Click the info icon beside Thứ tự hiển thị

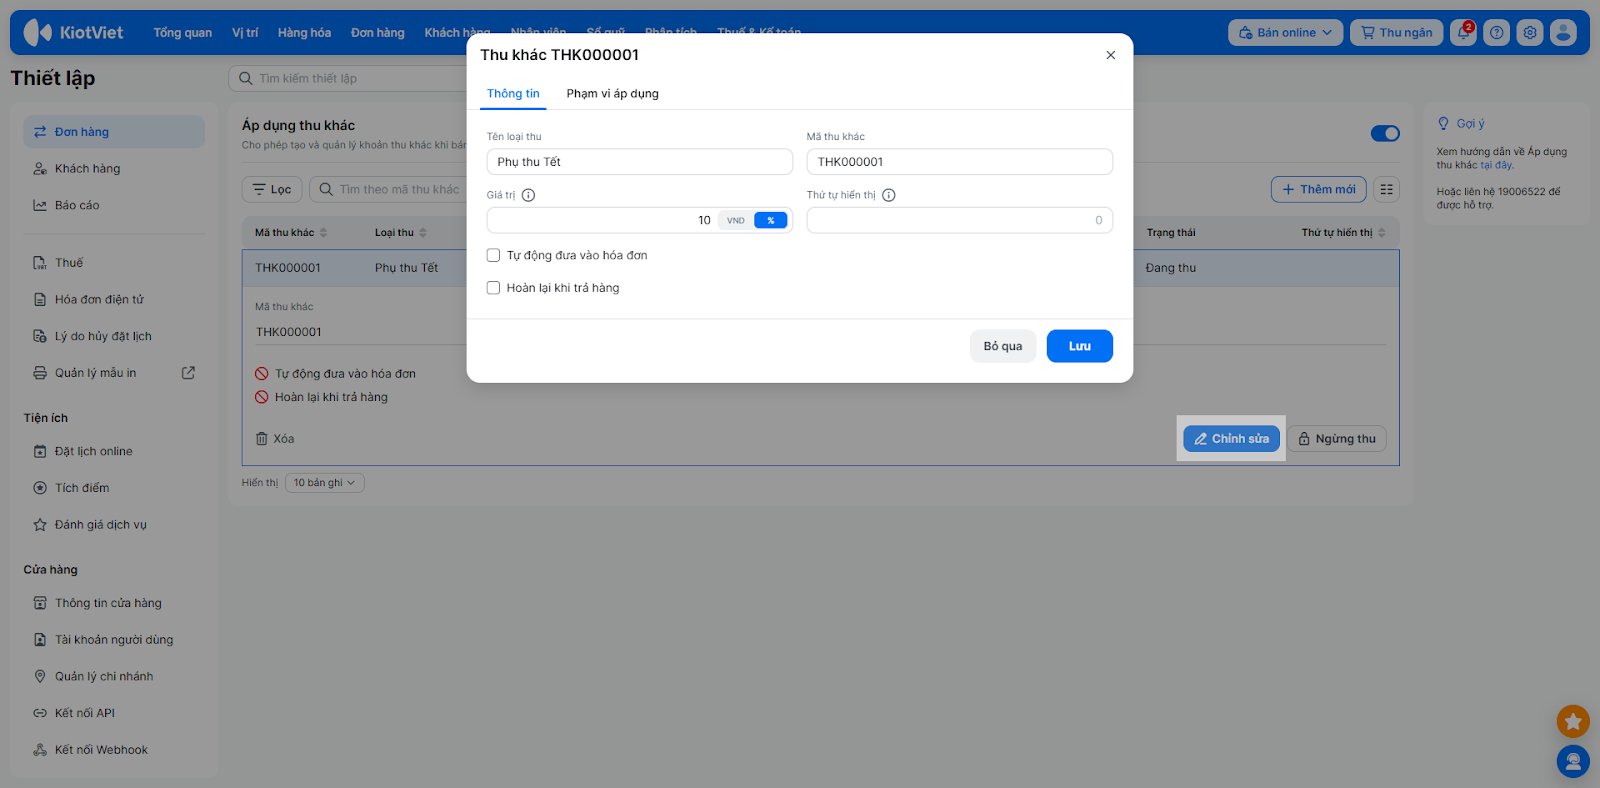[888, 195]
